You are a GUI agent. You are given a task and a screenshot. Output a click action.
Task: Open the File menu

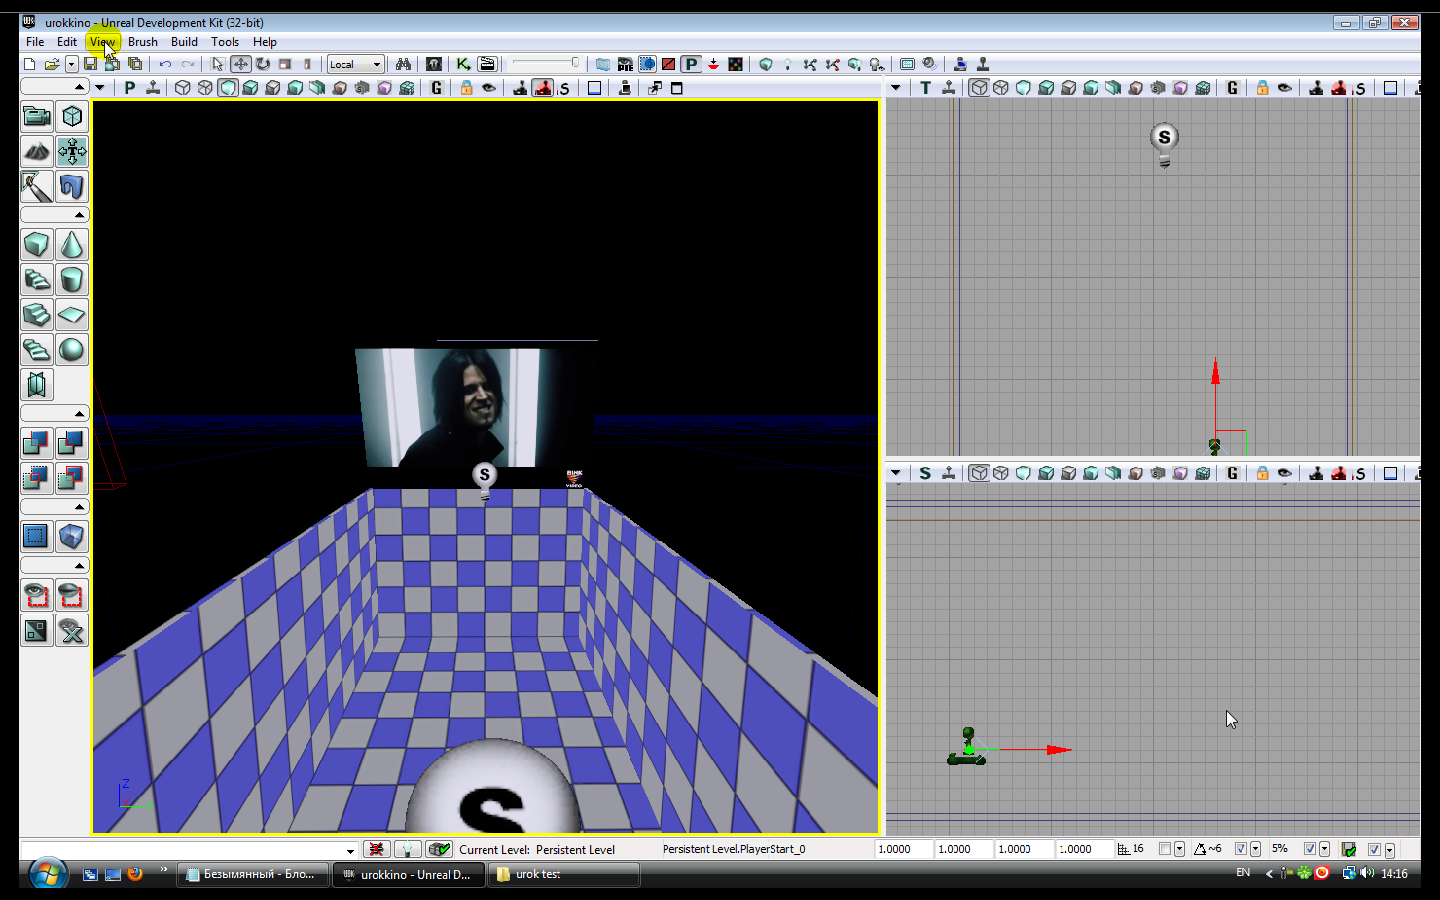[x=35, y=42]
